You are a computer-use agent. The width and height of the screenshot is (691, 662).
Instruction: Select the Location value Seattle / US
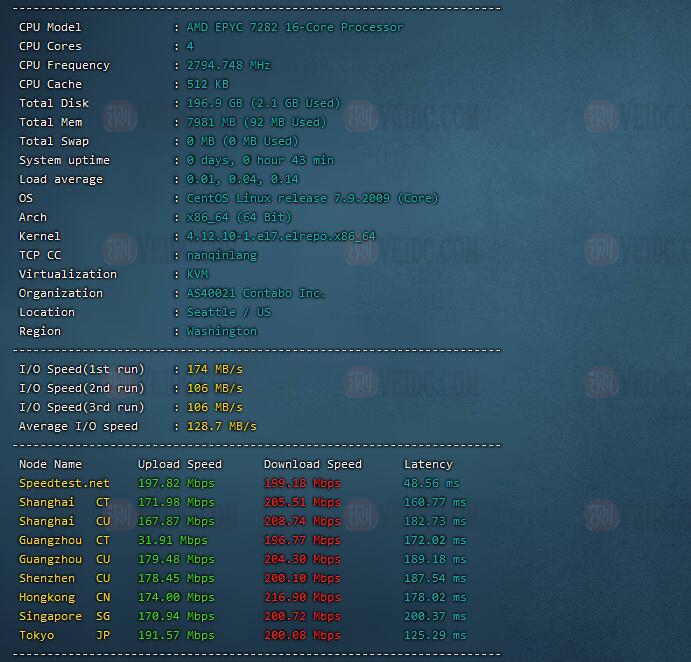pos(229,312)
